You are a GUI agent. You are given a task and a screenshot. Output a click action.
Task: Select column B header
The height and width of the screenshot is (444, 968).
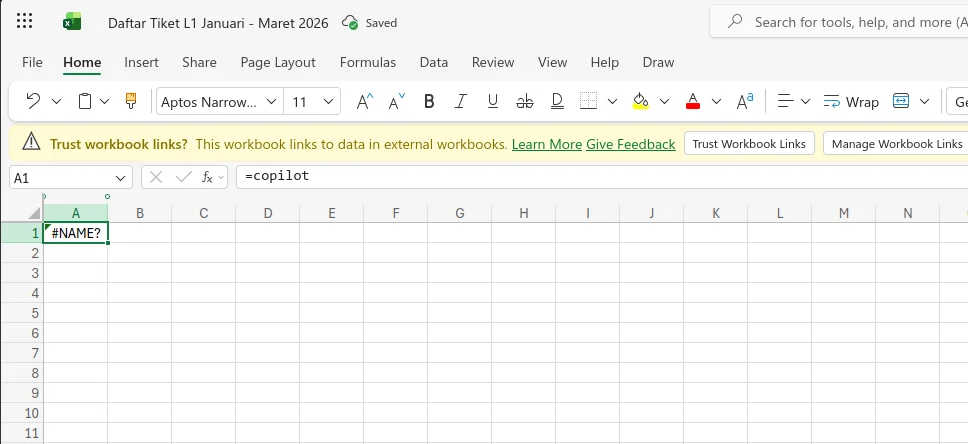pyautogui.click(x=140, y=213)
